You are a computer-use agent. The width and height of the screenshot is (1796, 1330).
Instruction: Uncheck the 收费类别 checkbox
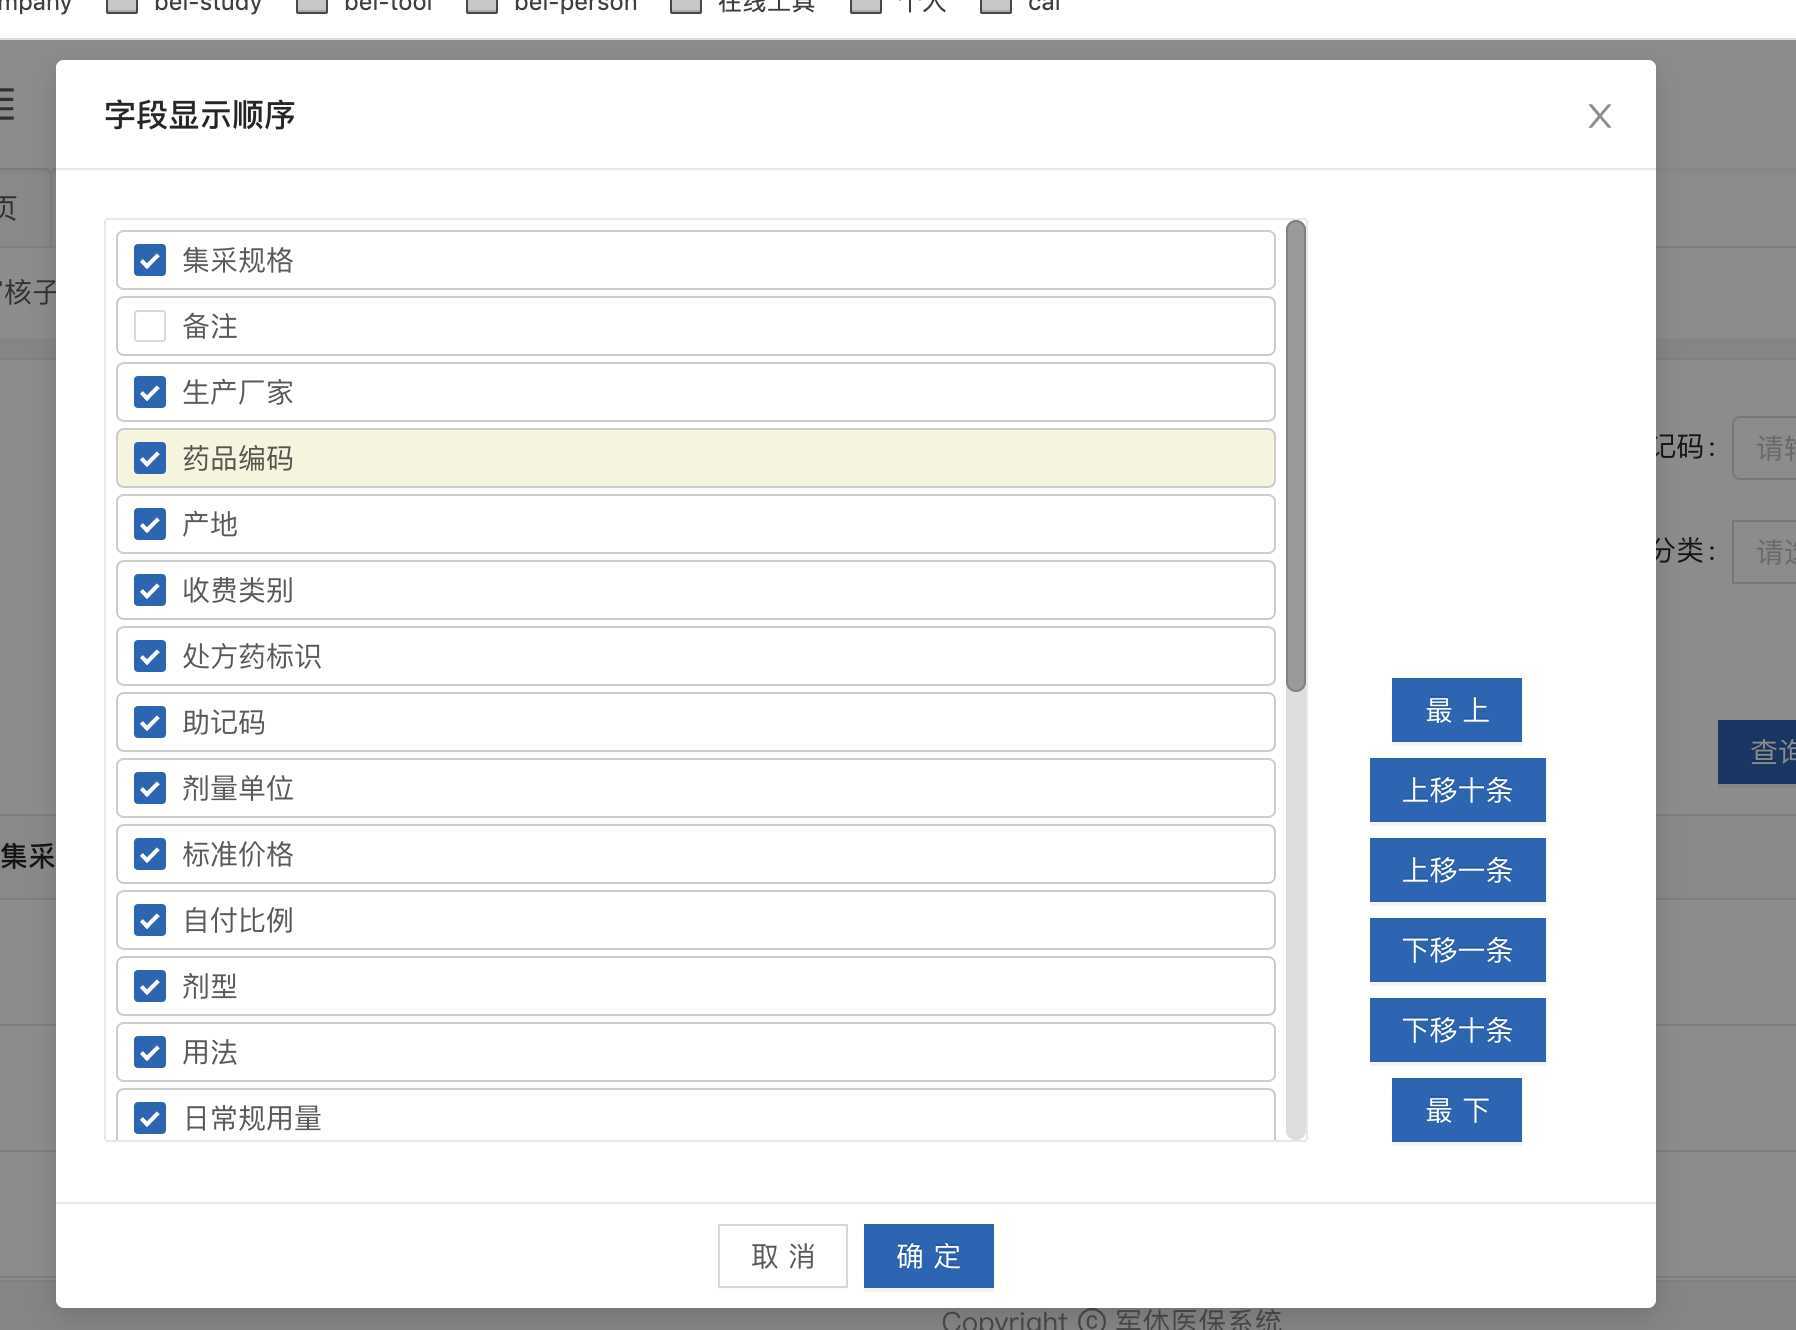coord(150,590)
